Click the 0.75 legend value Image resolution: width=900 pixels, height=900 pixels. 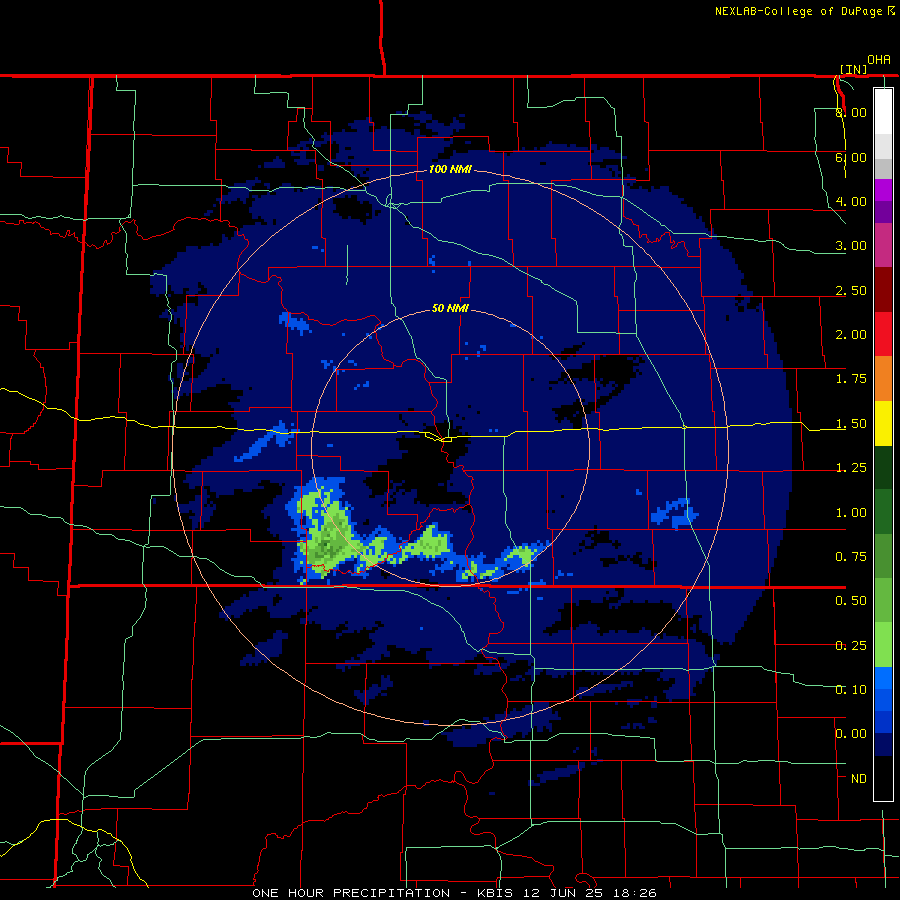click(x=851, y=557)
